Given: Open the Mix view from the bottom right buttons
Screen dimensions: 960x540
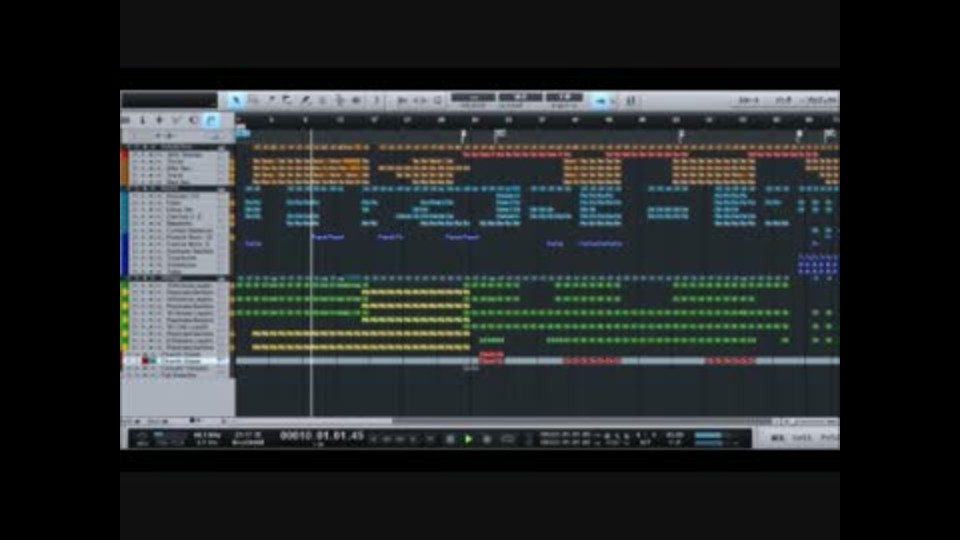Looking at the screenshot, I should 801,438.
